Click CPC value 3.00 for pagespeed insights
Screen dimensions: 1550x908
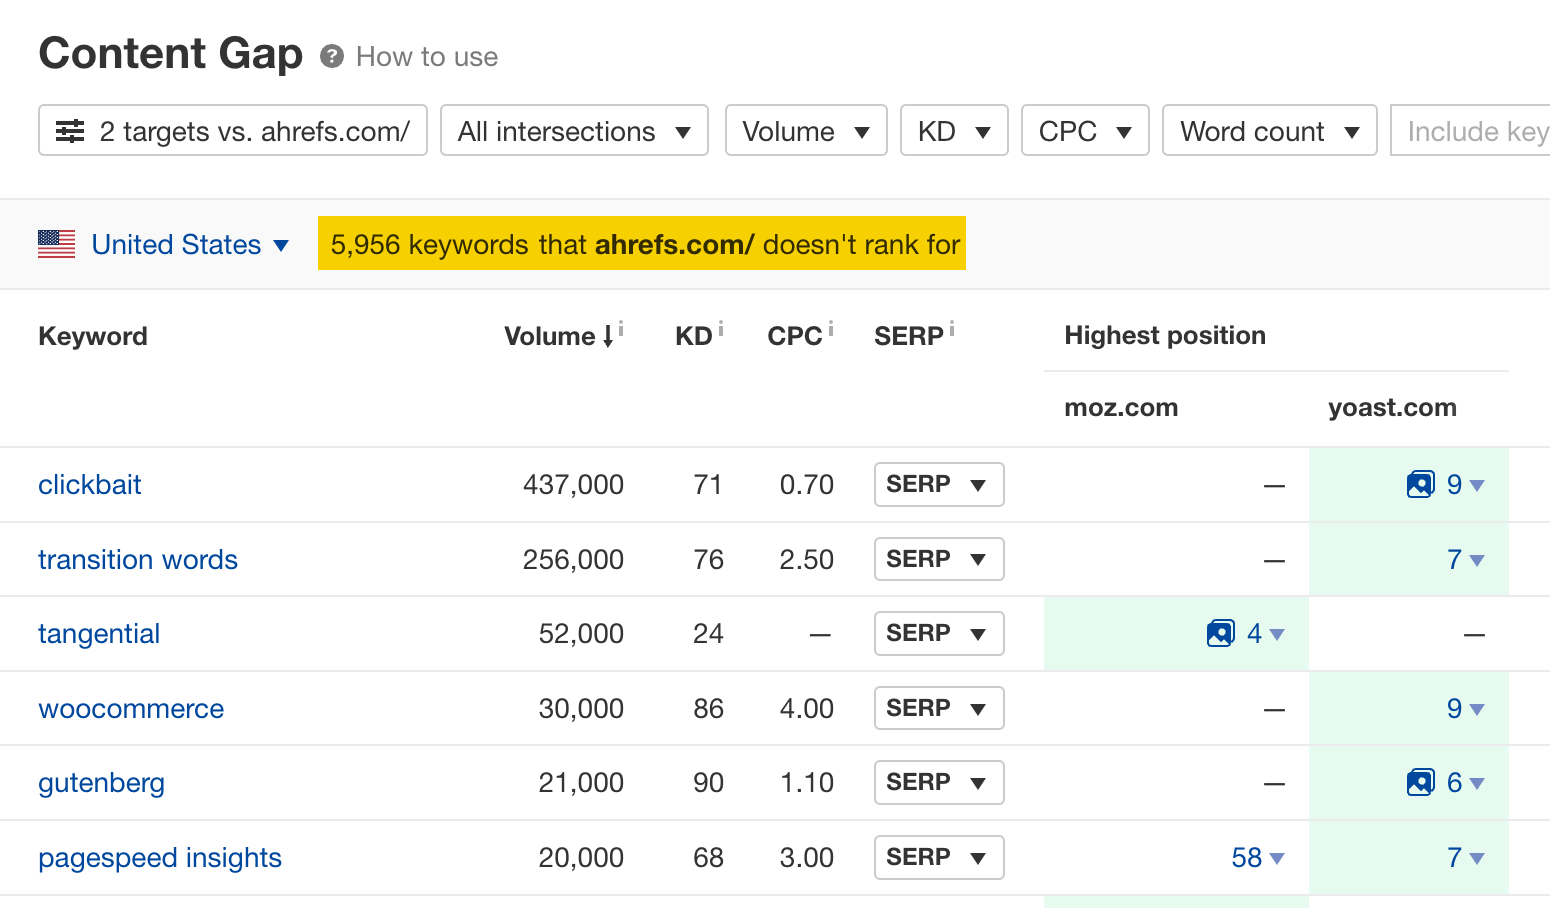(x=806, y=858)
